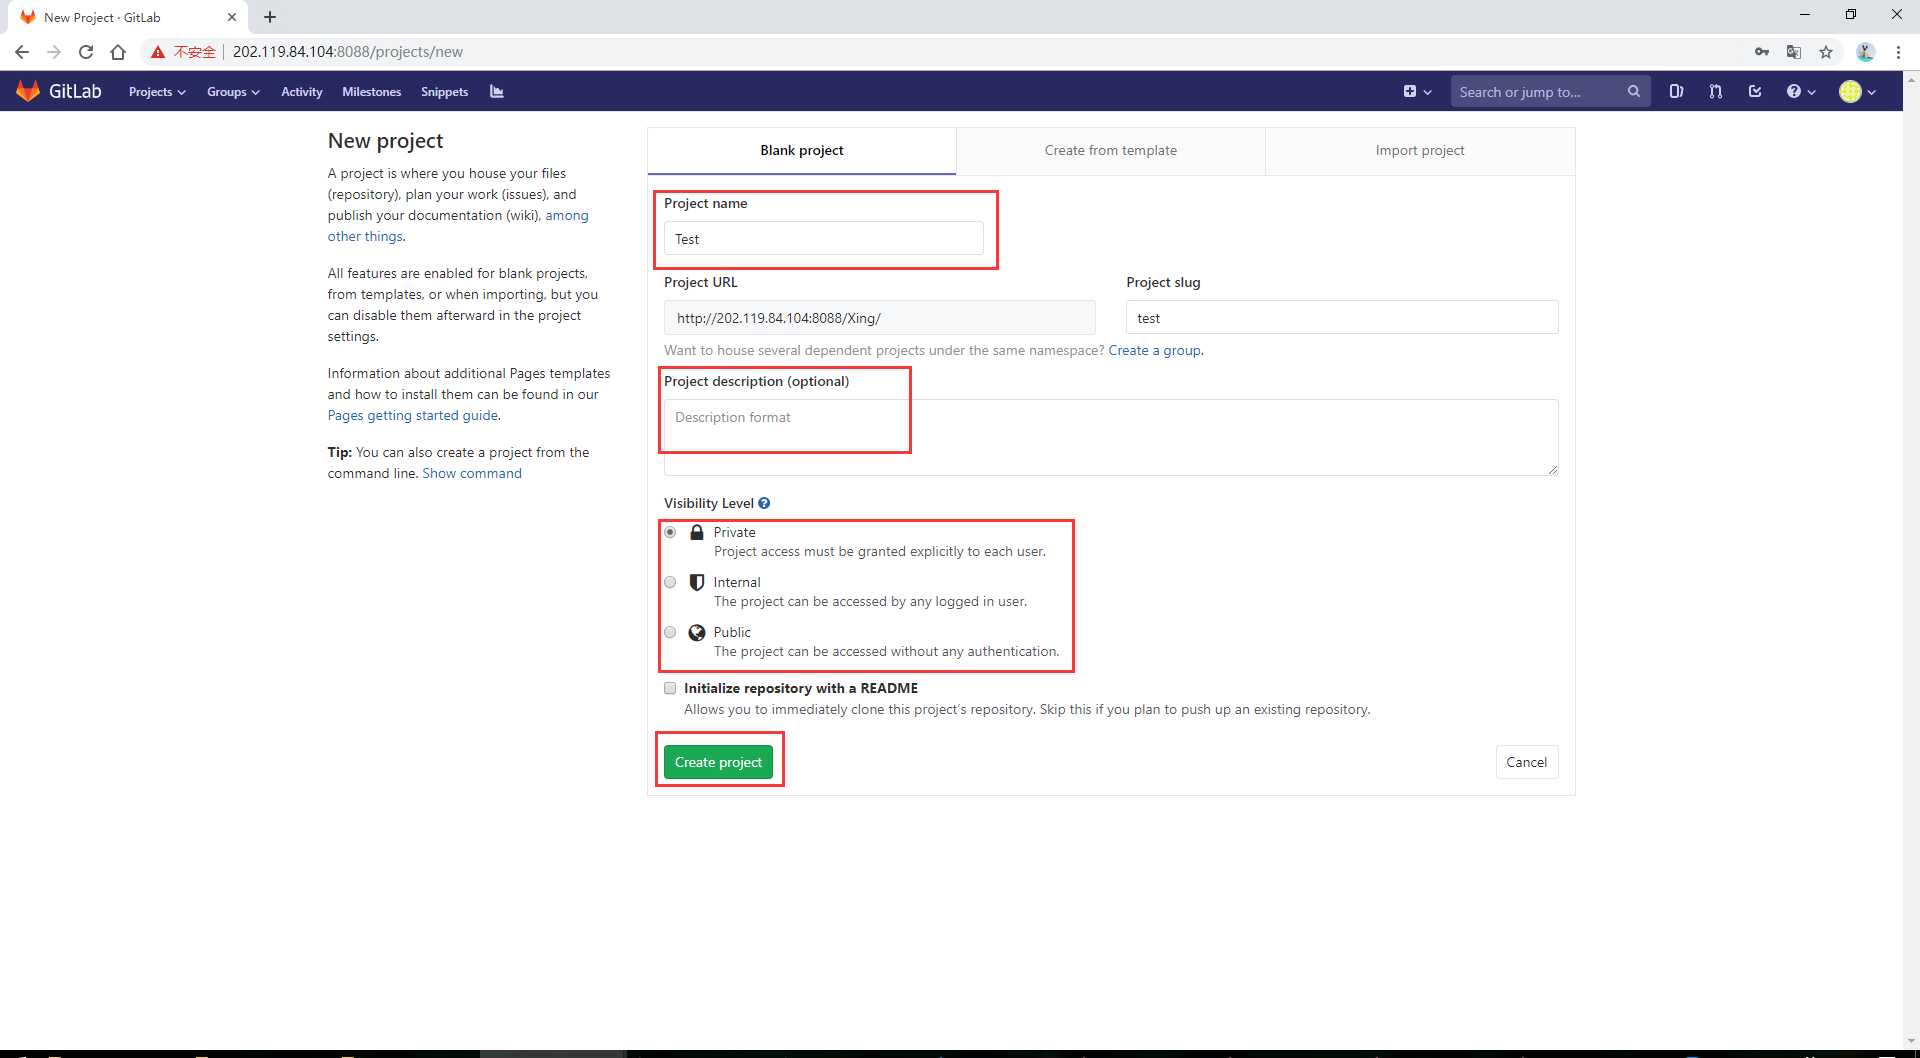Switch to Import project tab
The width and height of the screenshot is (1920, 1058).
point(1420,151)
